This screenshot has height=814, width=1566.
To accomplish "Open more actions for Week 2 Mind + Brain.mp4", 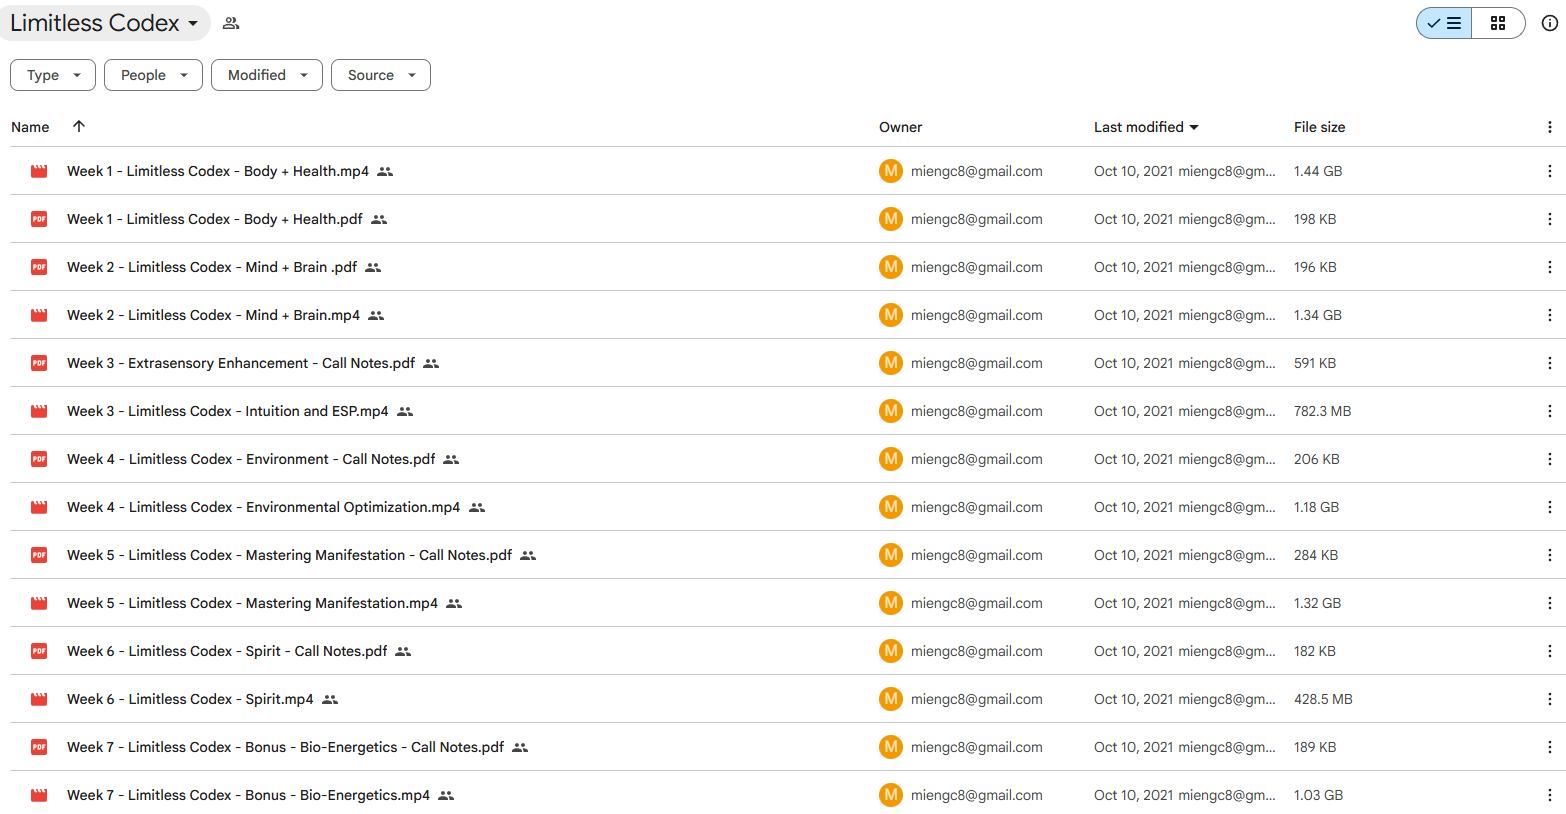I will [1549, 315].
